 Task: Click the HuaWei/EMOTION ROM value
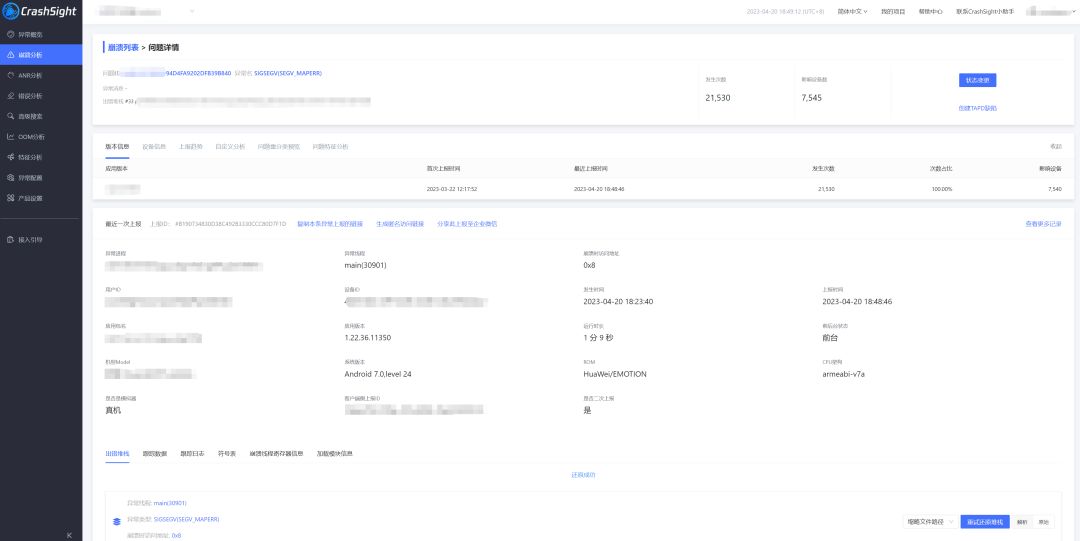click(614, 374)
